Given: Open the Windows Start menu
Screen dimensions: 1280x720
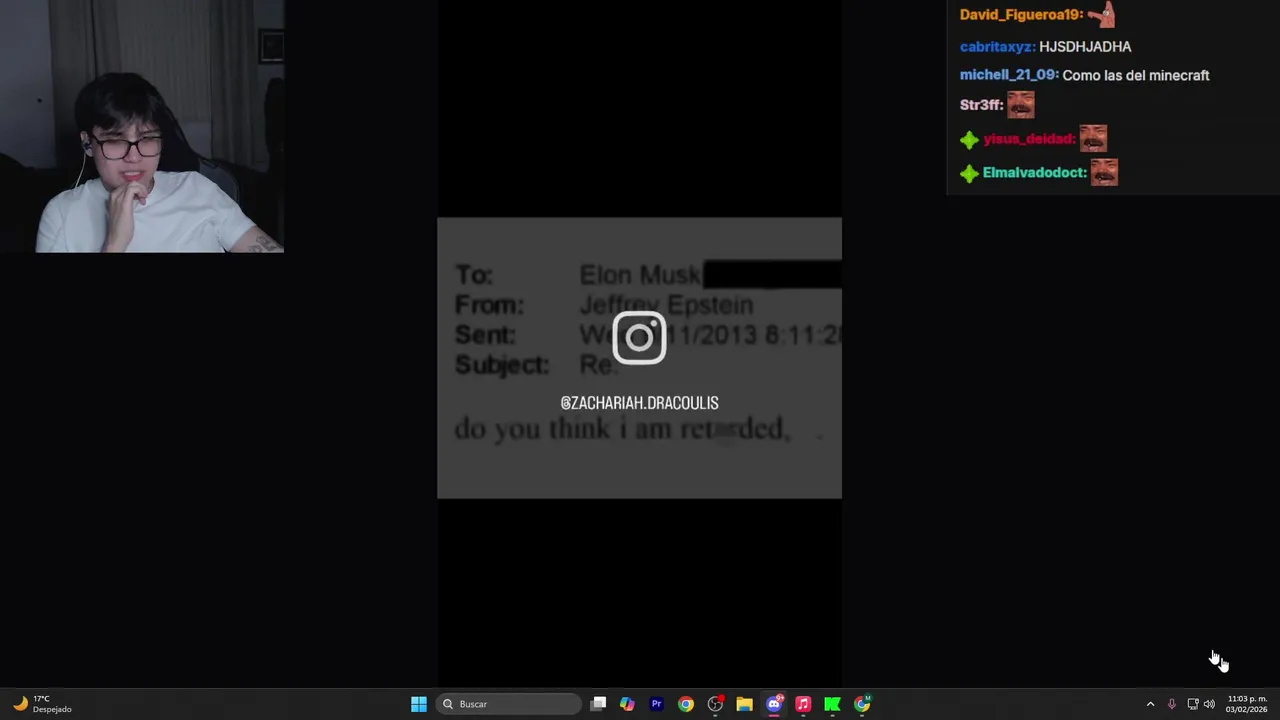Looking at the screenshot, I should click(419, 704).
